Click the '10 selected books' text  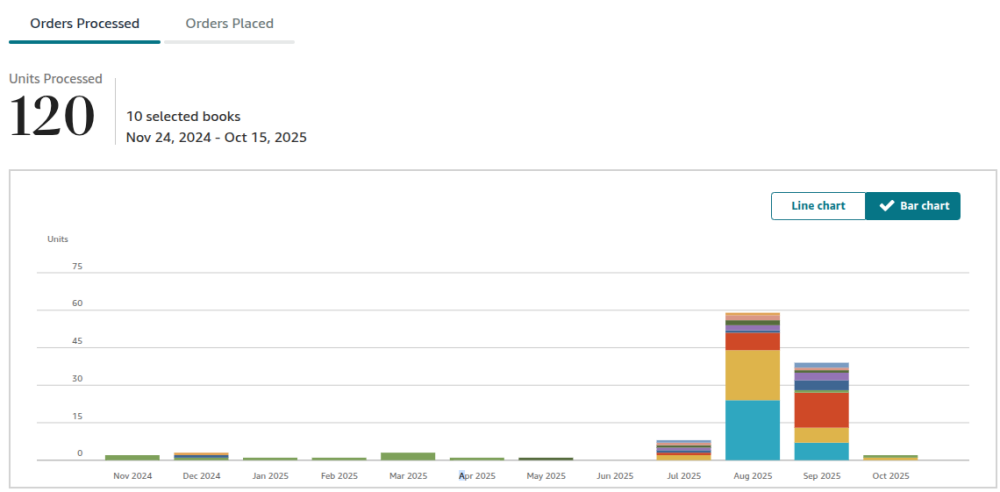tap(183, 116)
